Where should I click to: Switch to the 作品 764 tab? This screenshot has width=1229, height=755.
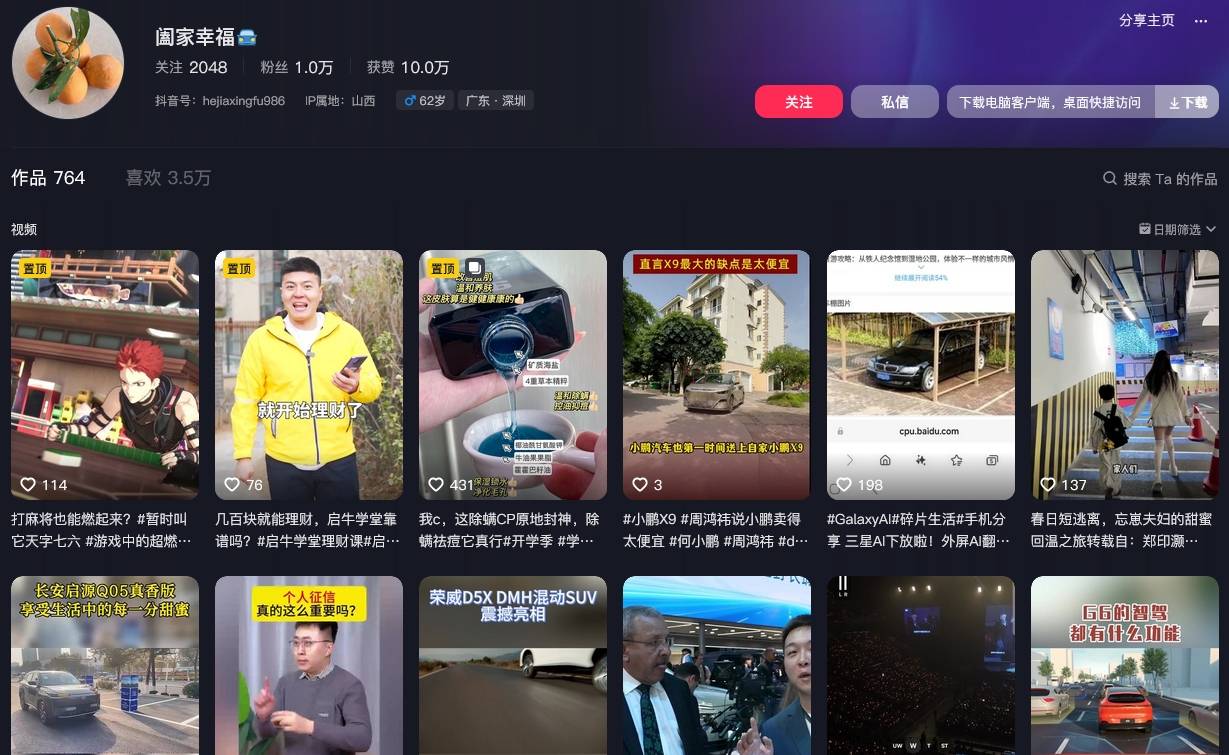[x=48, y=178]
